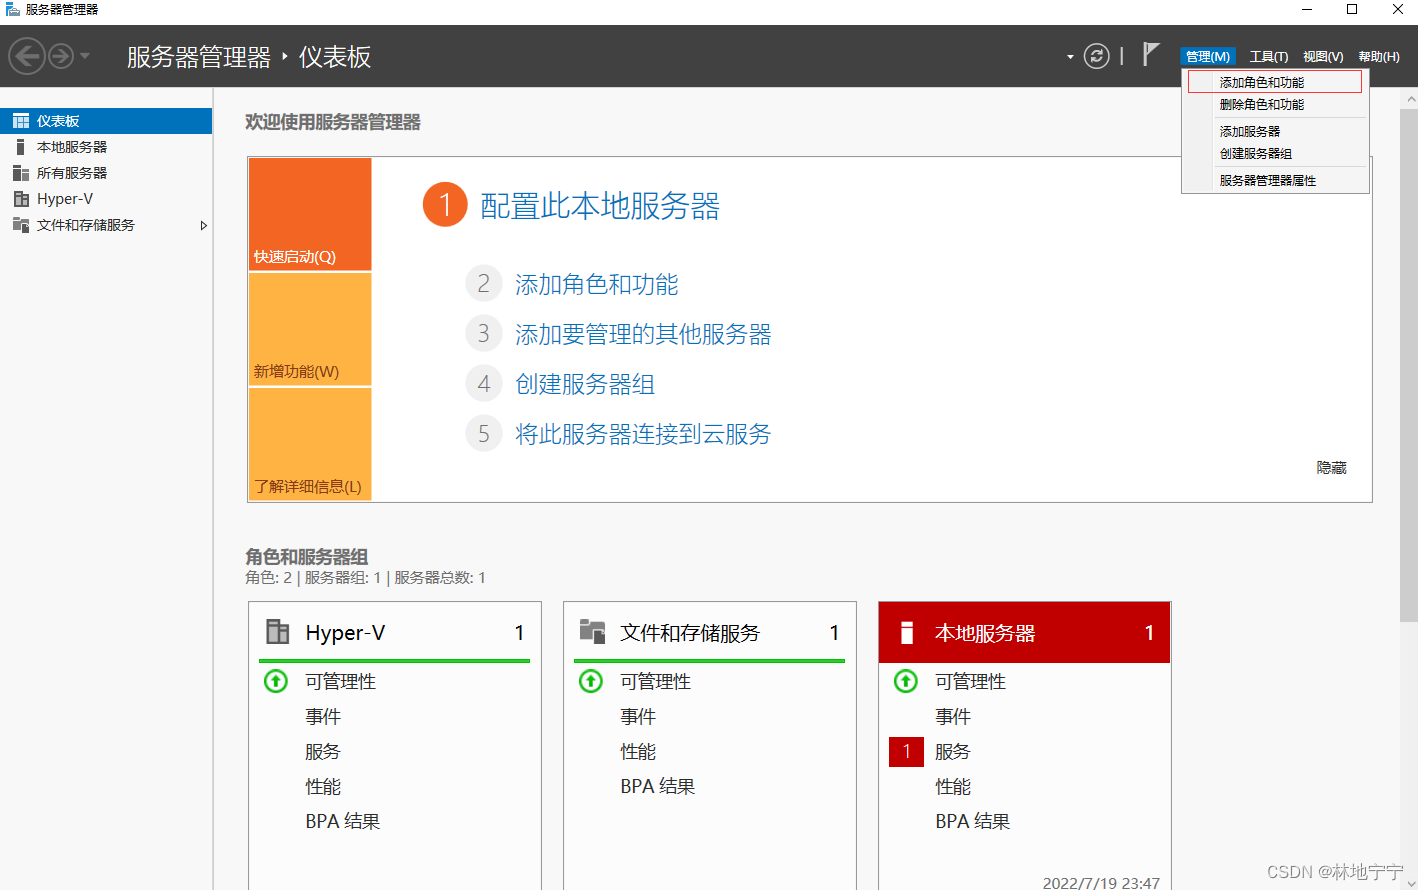Open BPA 结果 in 文件和存储服务 tile

coord(658,786)
